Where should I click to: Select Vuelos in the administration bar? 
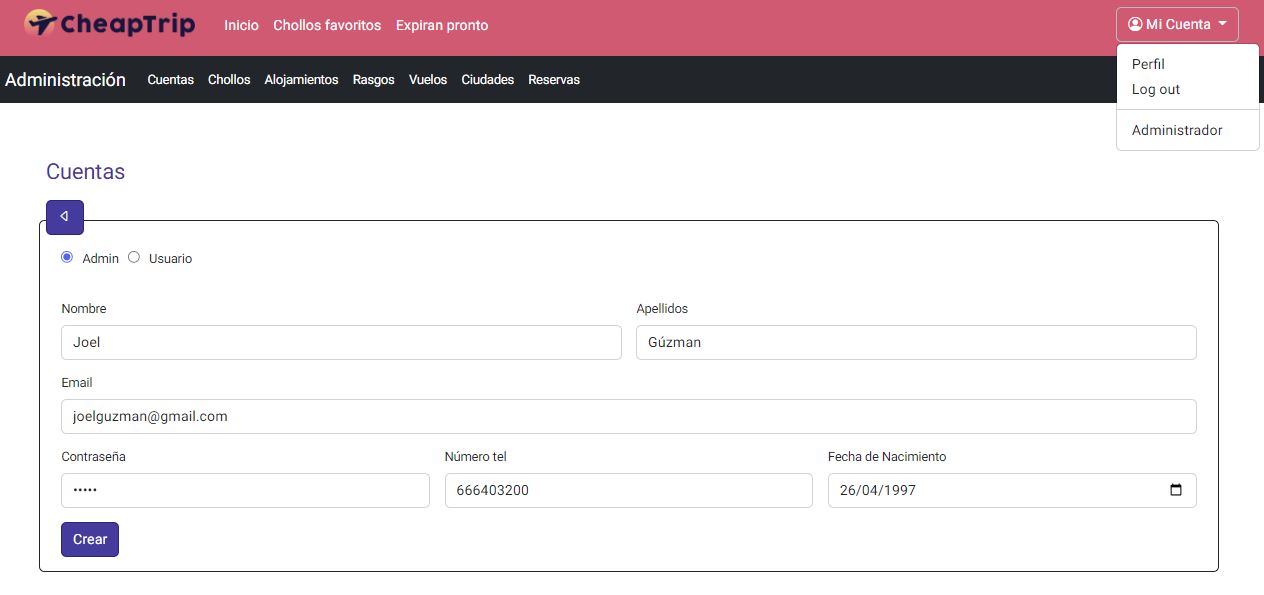[427, 80]
